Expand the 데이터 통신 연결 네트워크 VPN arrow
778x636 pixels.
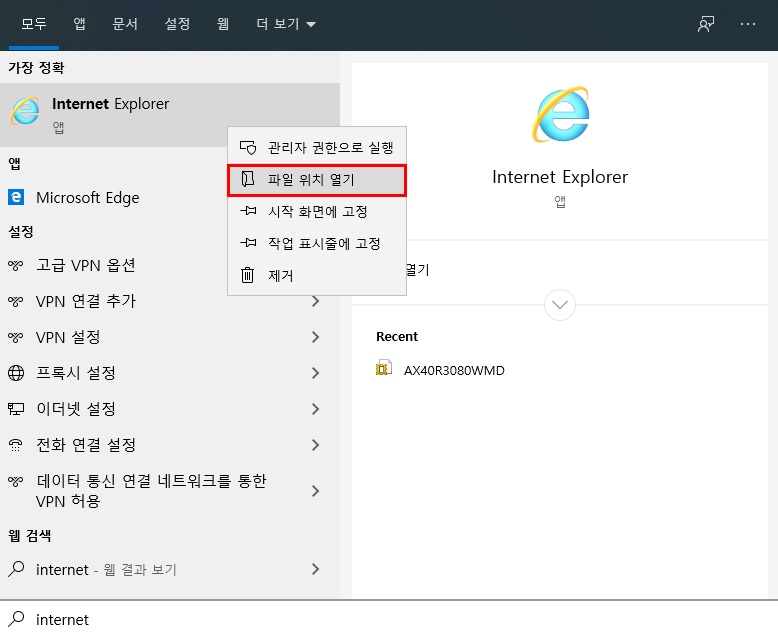(x=315, y=491)
